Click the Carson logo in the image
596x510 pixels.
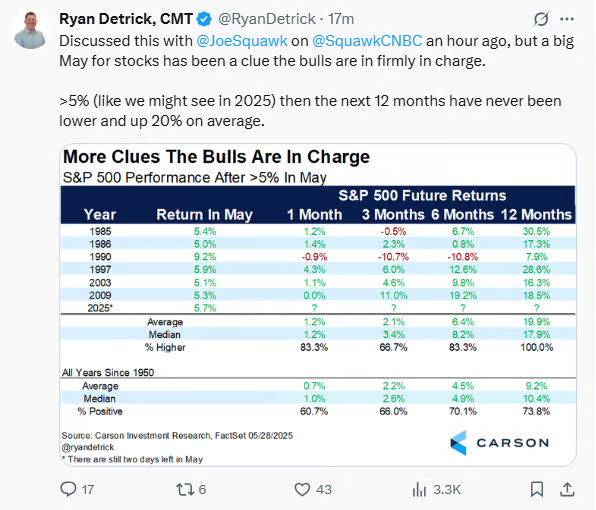click(499, 443)
